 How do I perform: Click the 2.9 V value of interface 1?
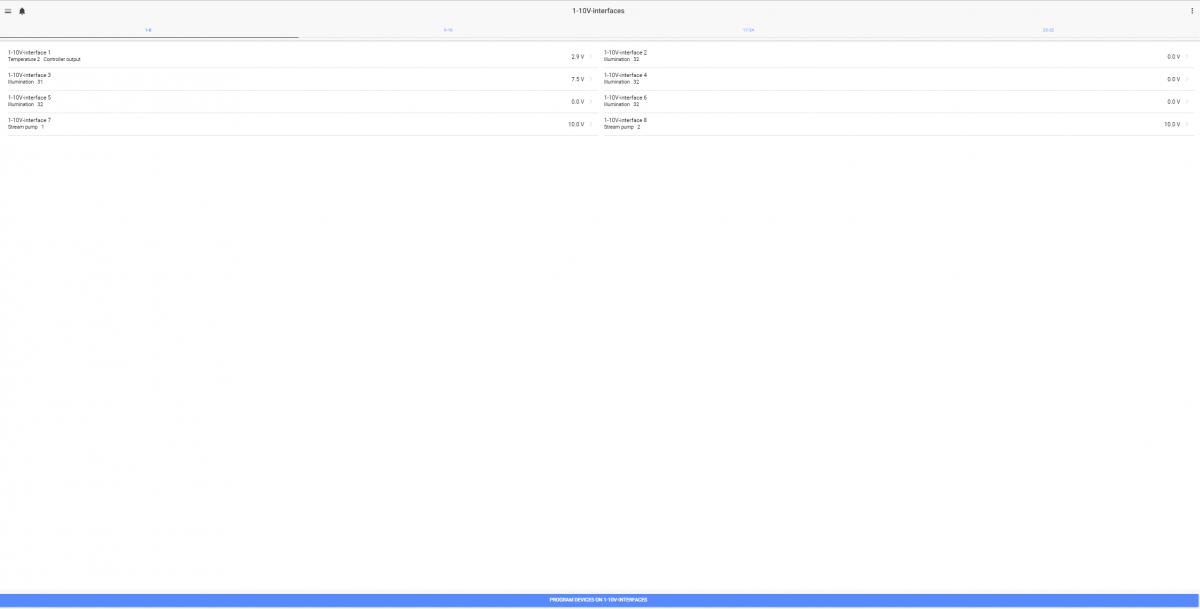coord(577,57)
